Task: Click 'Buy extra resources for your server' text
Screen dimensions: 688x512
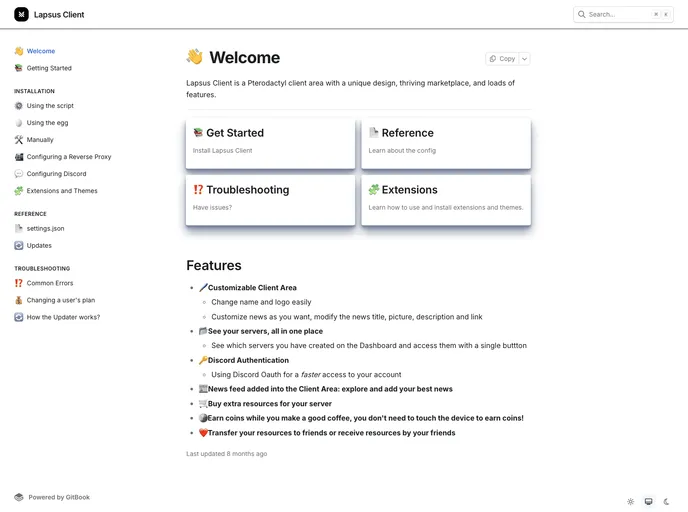Action: (270, 404)
